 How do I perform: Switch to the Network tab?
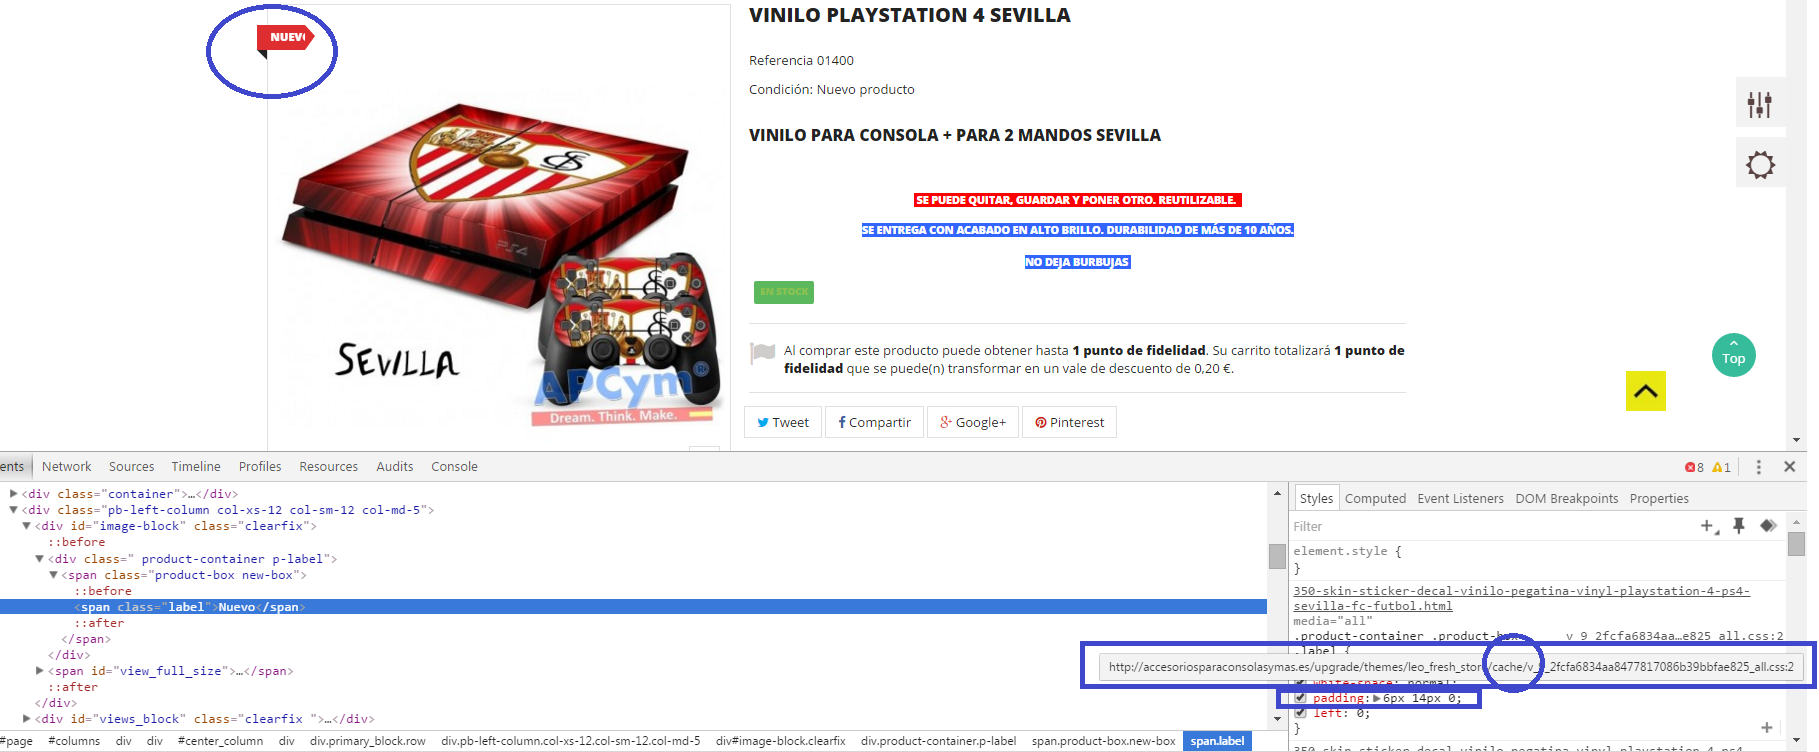(x=66, y=467)
